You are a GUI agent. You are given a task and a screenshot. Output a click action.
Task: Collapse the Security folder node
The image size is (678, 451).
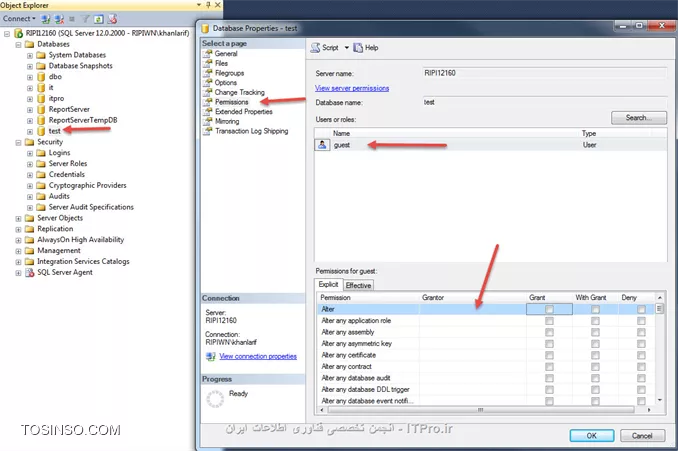click(x=18, y=142)
